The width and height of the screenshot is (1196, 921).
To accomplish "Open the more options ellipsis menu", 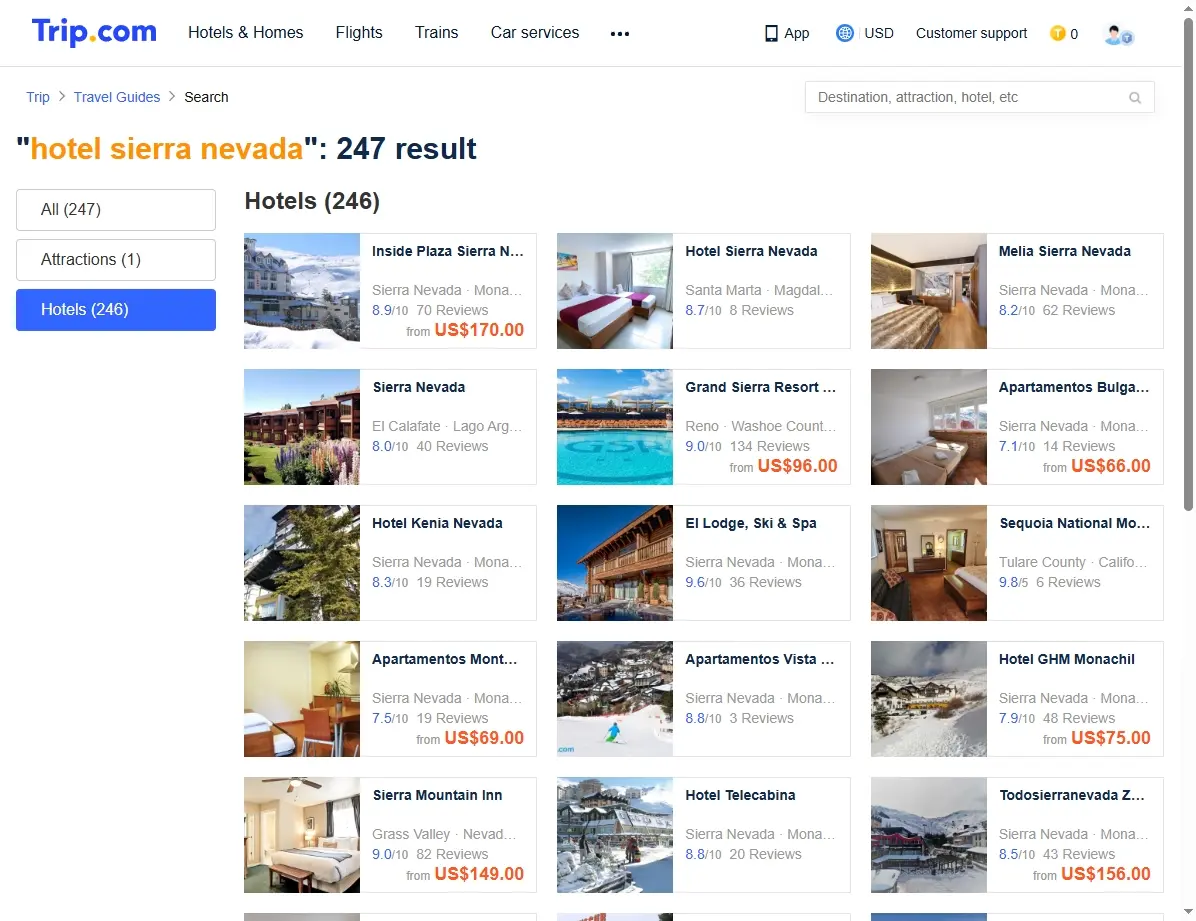I will coord(620,34).
